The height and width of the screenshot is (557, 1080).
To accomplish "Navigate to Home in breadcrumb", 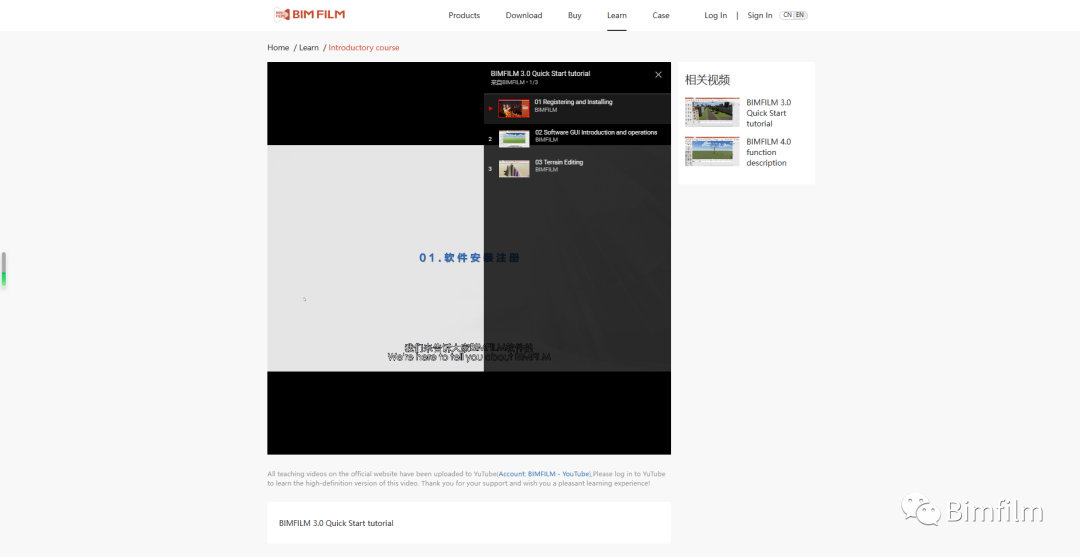I will tap(278, 48).
